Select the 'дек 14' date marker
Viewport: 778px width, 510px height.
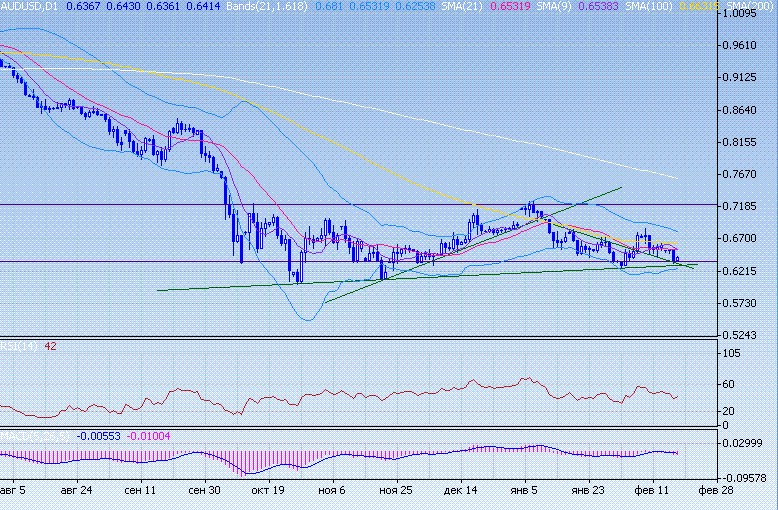[x=460, y=491]
